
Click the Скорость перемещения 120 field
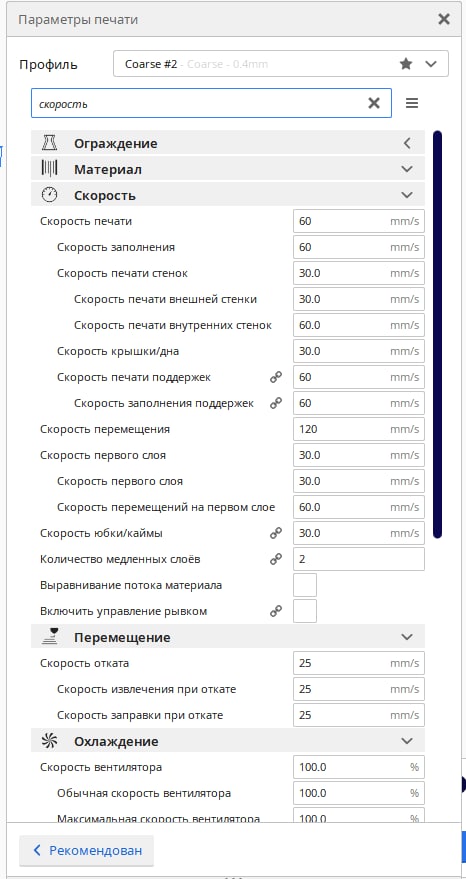click(x=359, y=429)
